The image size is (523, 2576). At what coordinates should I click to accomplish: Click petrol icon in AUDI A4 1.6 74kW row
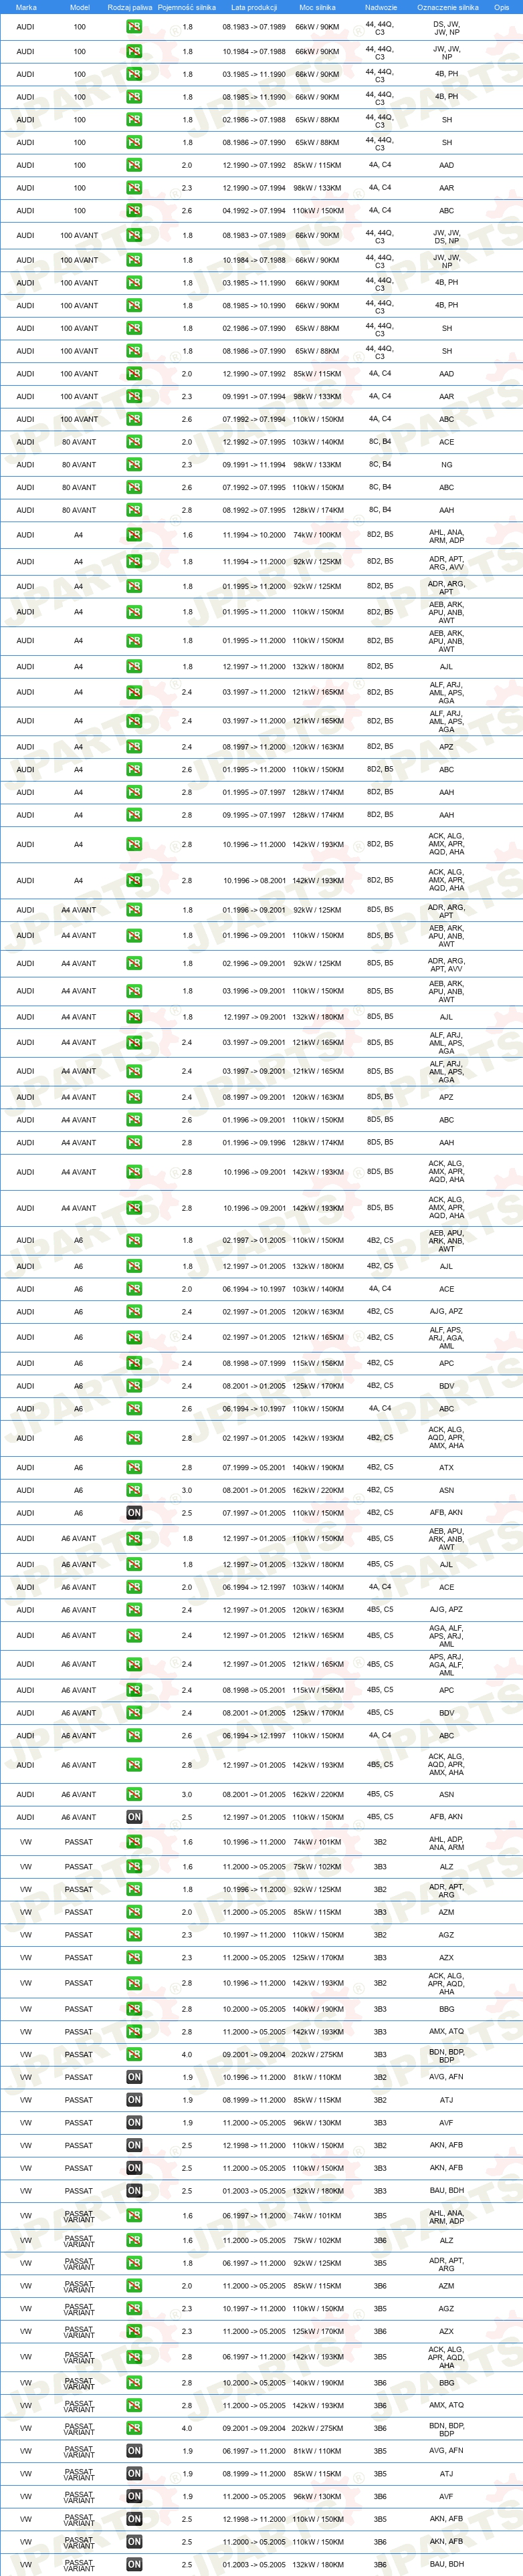pos(134,535)
